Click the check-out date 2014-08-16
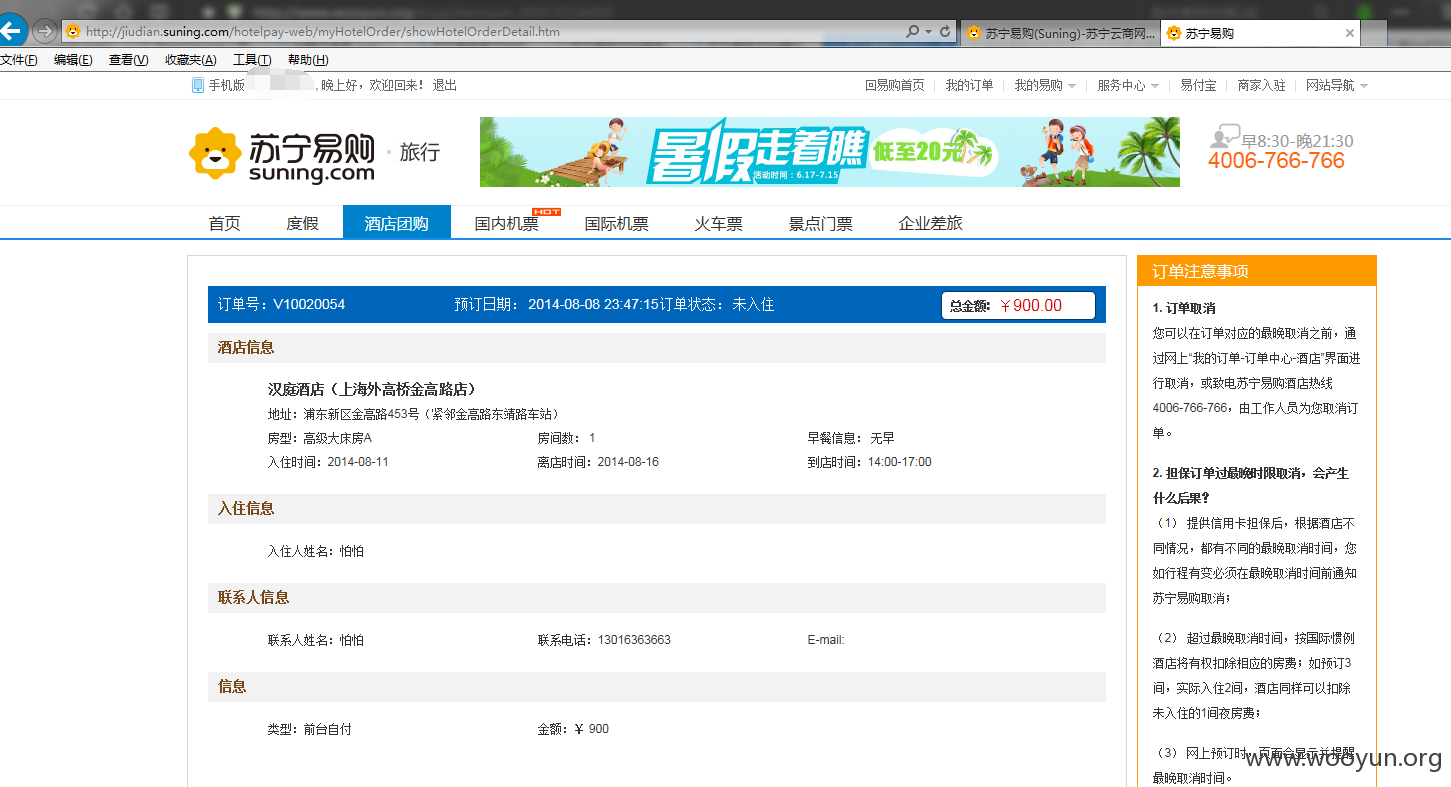The width and height of the screenshot is (1451, 787). point(628,462)
